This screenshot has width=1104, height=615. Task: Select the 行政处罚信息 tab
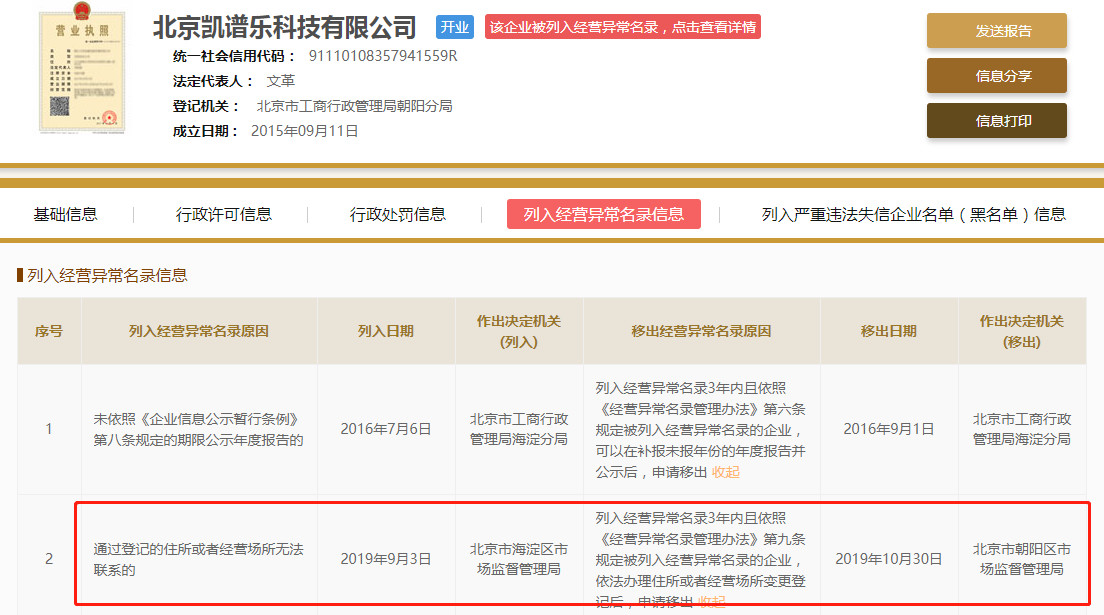pyautogui.click(x=398, y=214)
